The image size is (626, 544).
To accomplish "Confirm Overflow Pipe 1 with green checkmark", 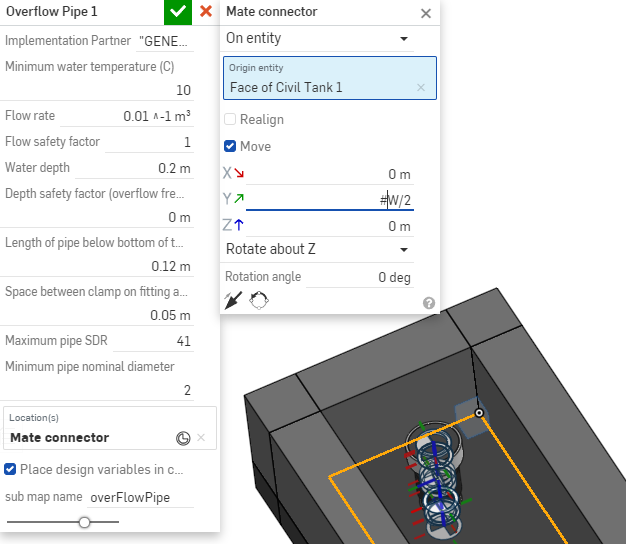I will 178,12.
